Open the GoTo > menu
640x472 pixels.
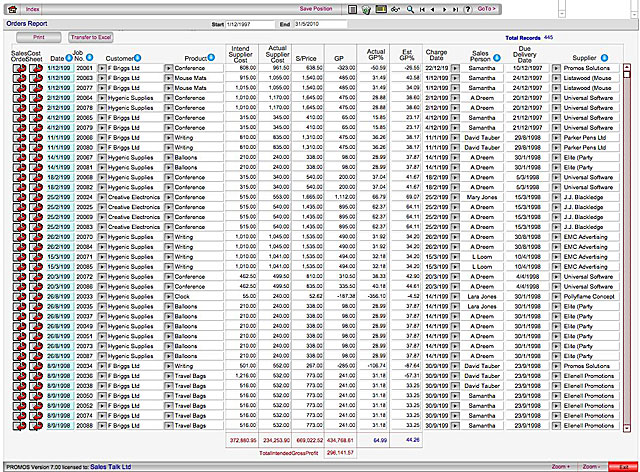click(x=487, y=9)
